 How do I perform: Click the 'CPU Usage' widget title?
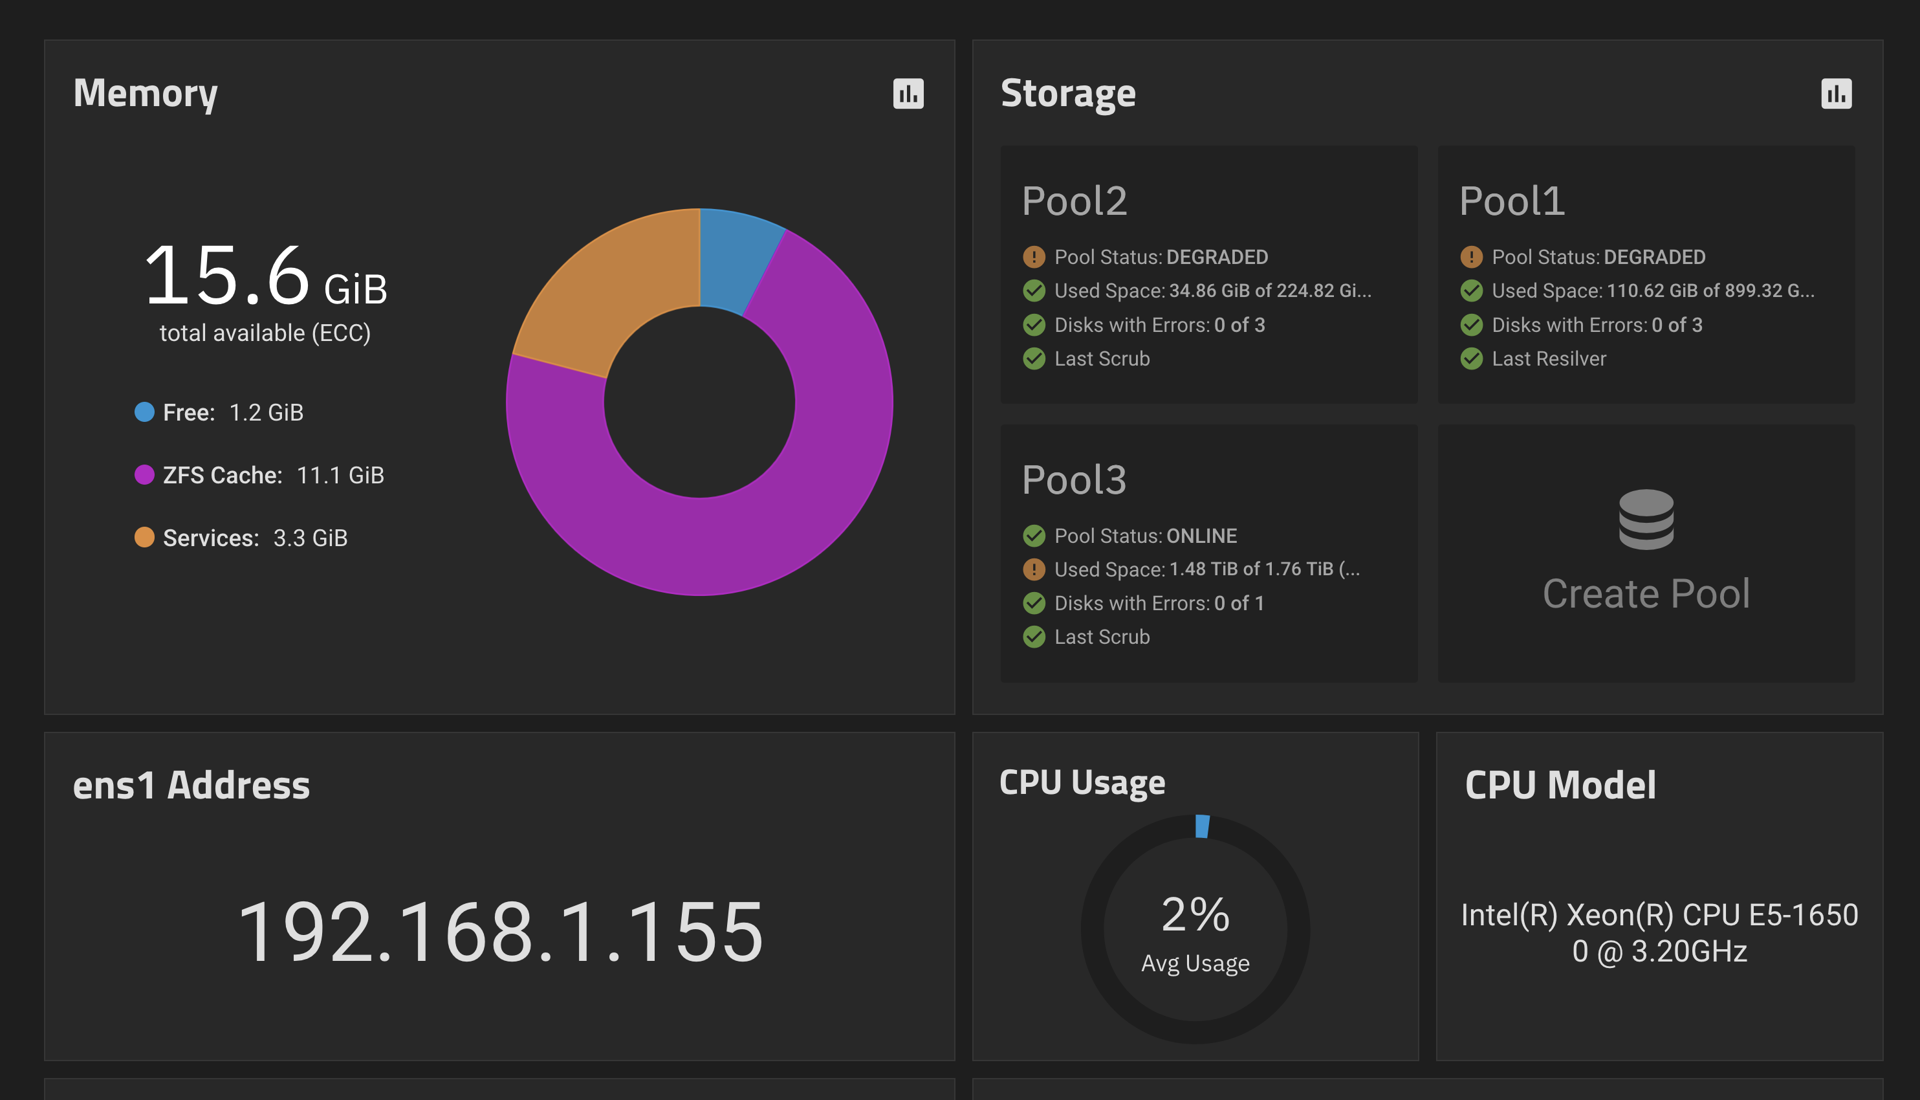(1082, 782)
